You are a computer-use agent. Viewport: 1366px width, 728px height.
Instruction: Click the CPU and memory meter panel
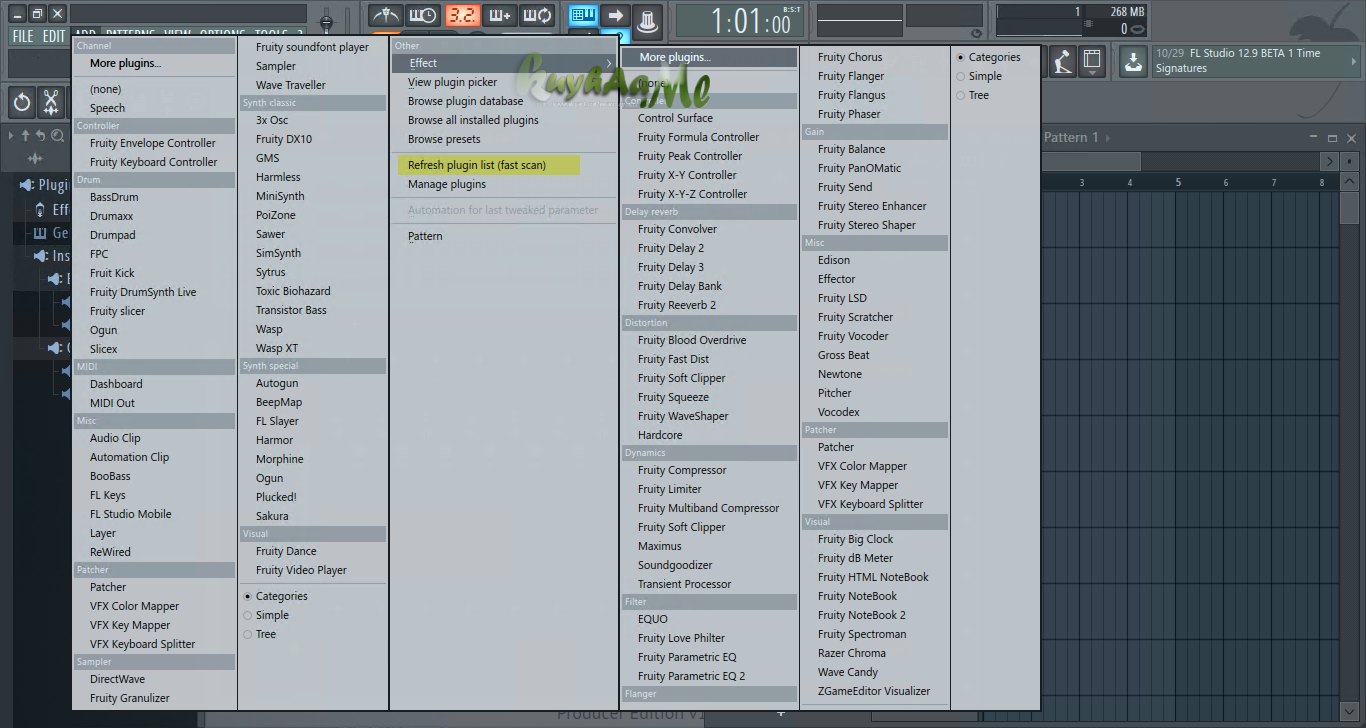(1071, 20)
